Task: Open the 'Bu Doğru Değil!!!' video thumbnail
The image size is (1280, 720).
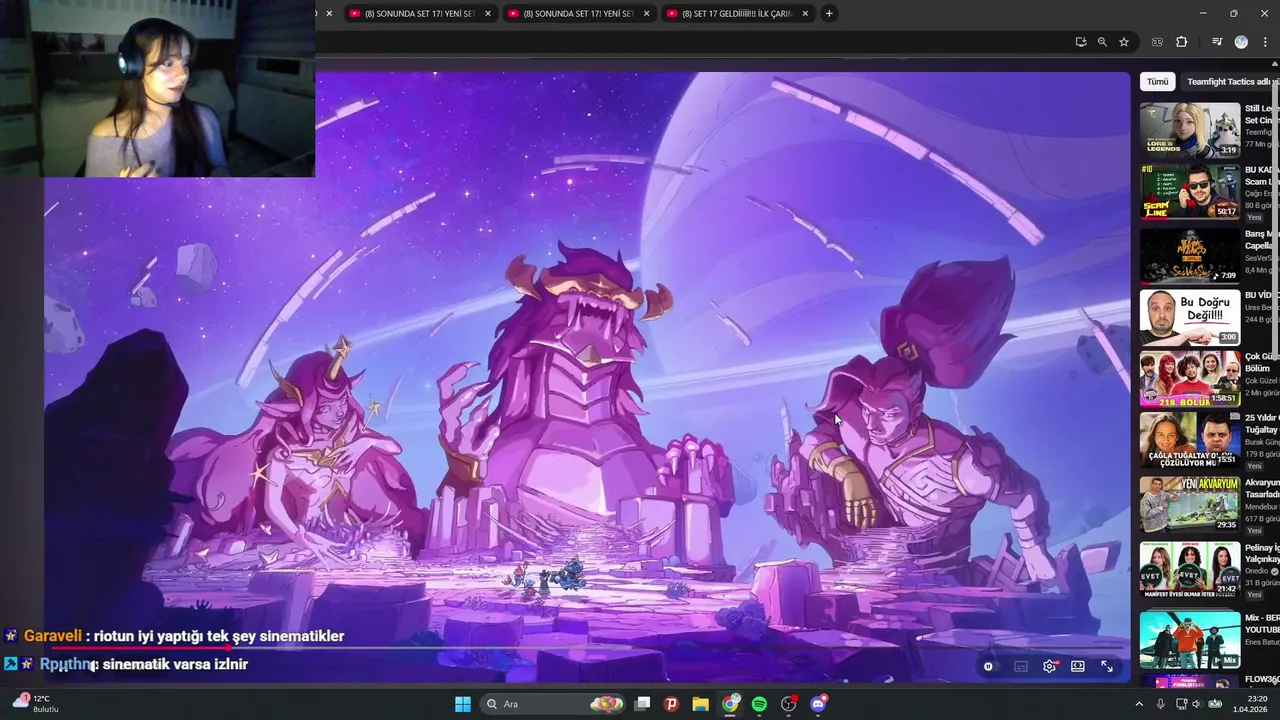Action: click(1190, 317)
